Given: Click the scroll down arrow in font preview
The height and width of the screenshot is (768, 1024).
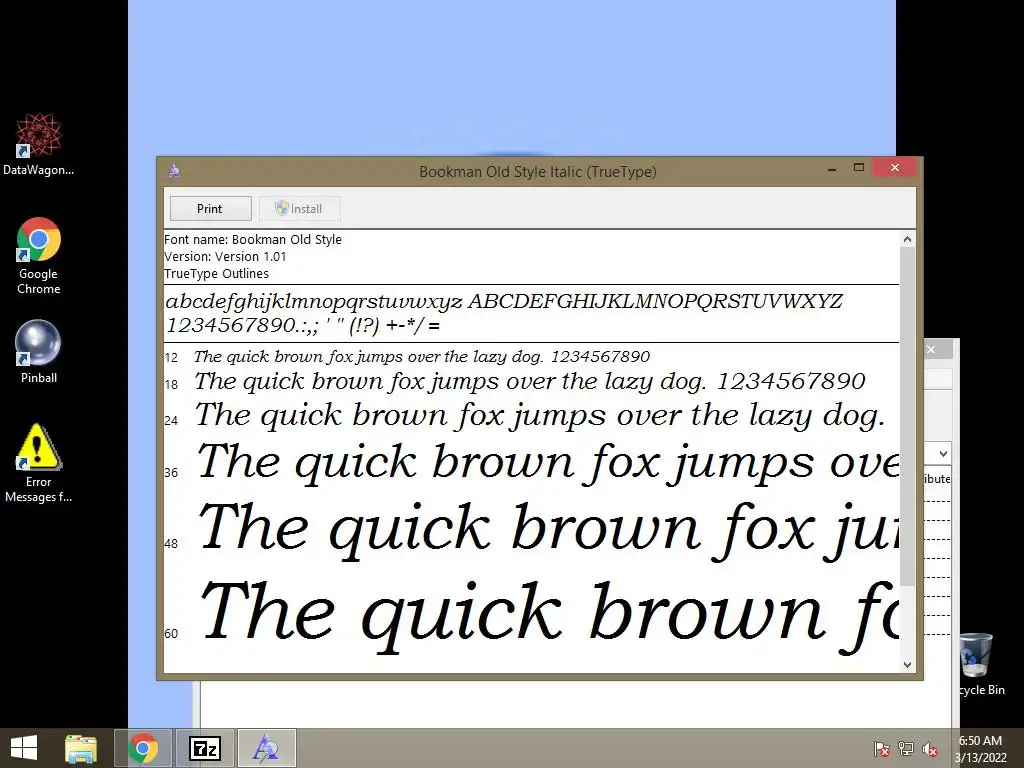Looking at the screenshot, I should (x=907, y=665).
